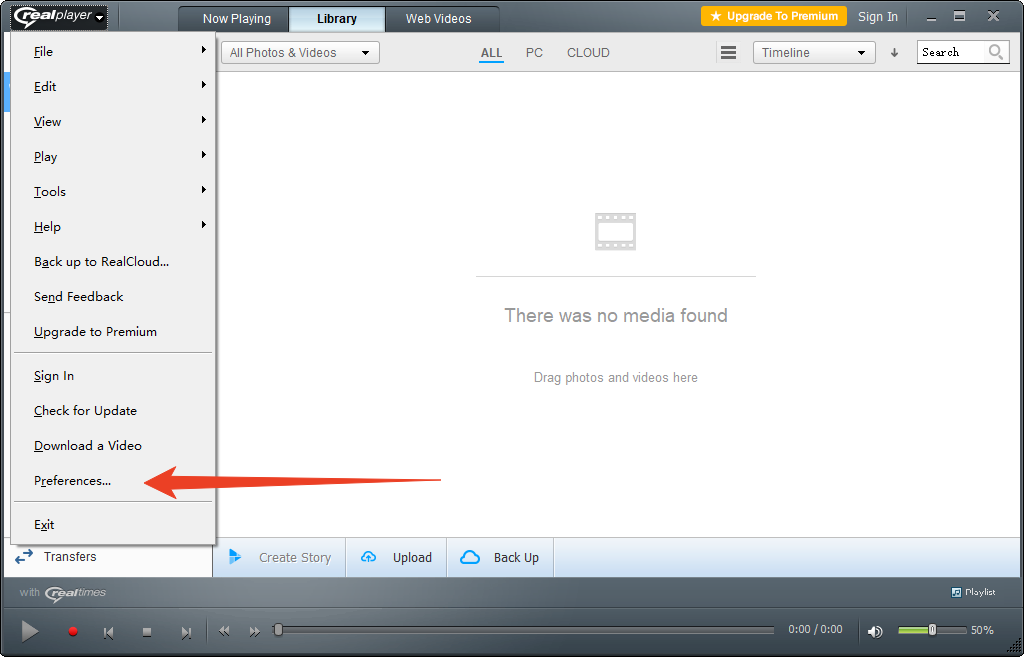Select Preferences from the menu
The image size is (1024, 657).
(72, 481)
